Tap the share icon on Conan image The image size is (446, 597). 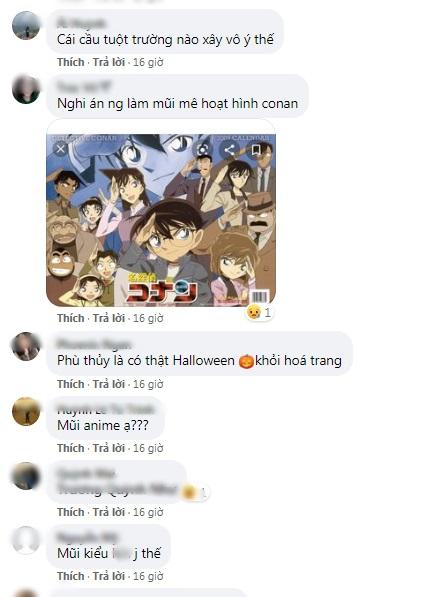(x=229, y=150)
